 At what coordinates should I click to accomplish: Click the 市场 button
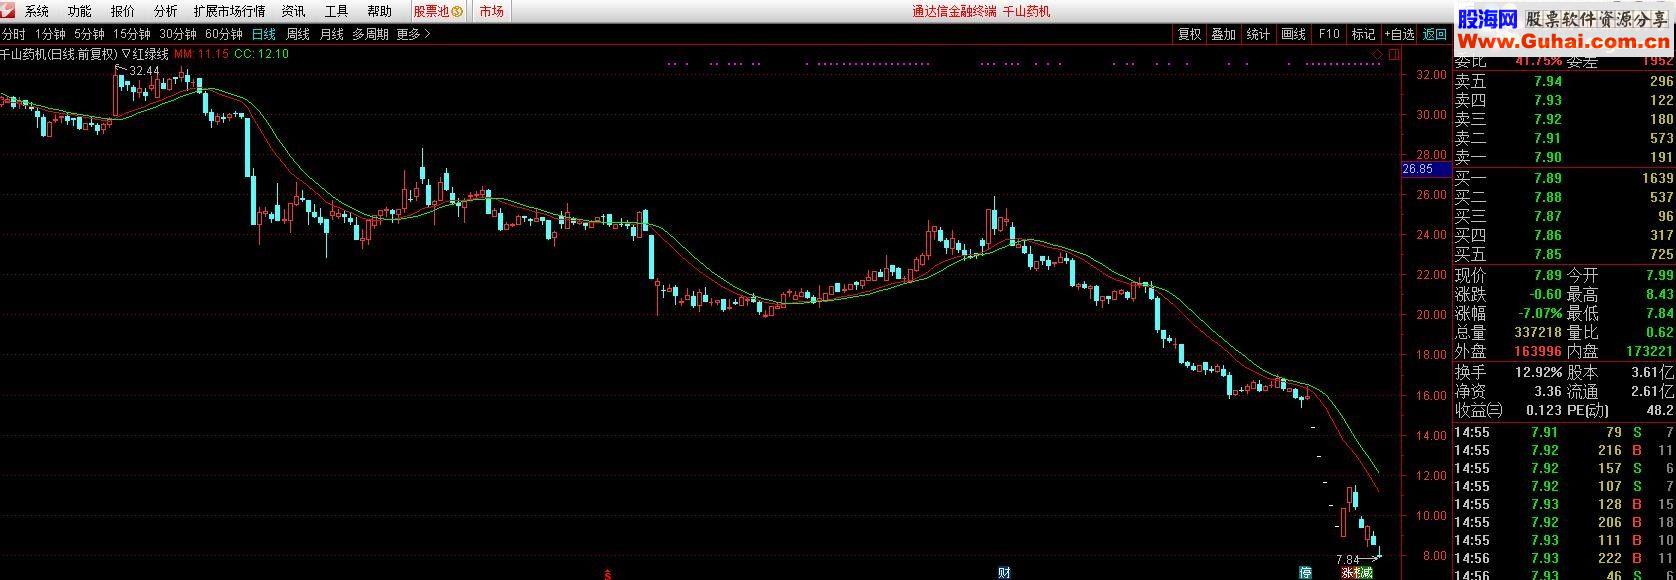491,11
